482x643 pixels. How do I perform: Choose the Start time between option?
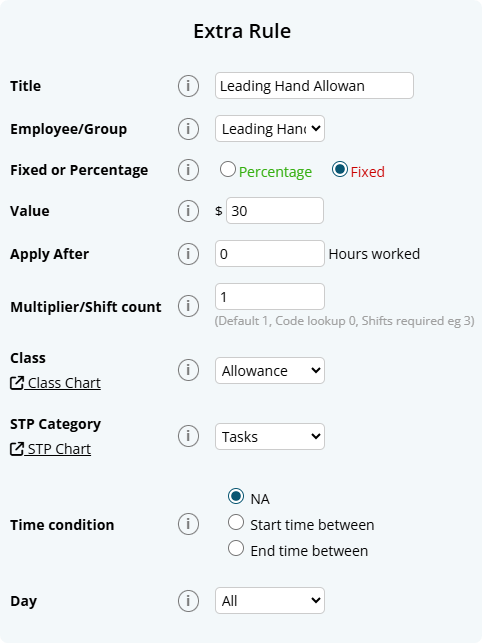tap(236, 522)
